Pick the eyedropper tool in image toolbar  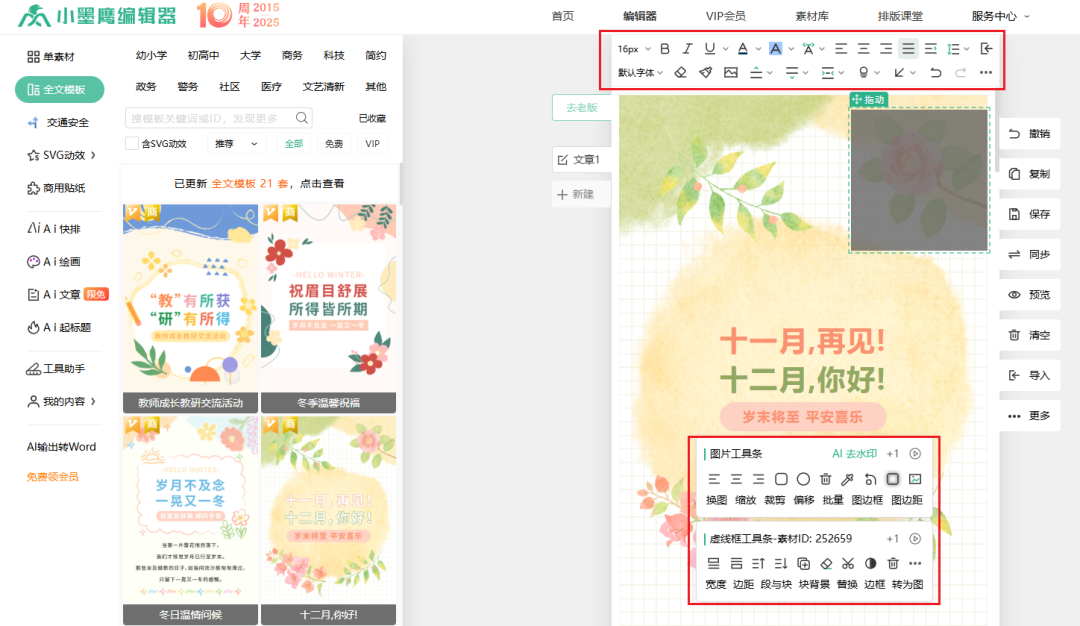point(847,479)
